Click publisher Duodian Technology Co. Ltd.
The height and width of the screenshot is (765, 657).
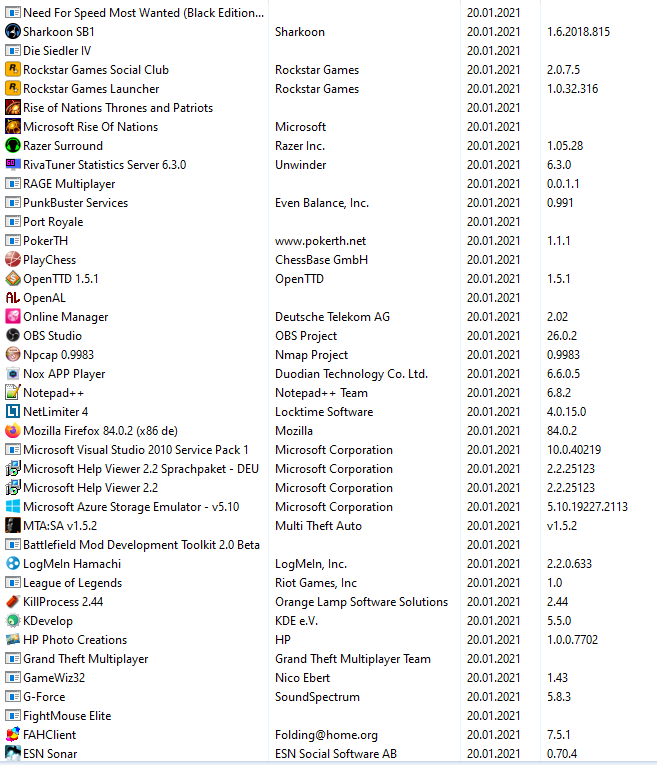point(352,374)
